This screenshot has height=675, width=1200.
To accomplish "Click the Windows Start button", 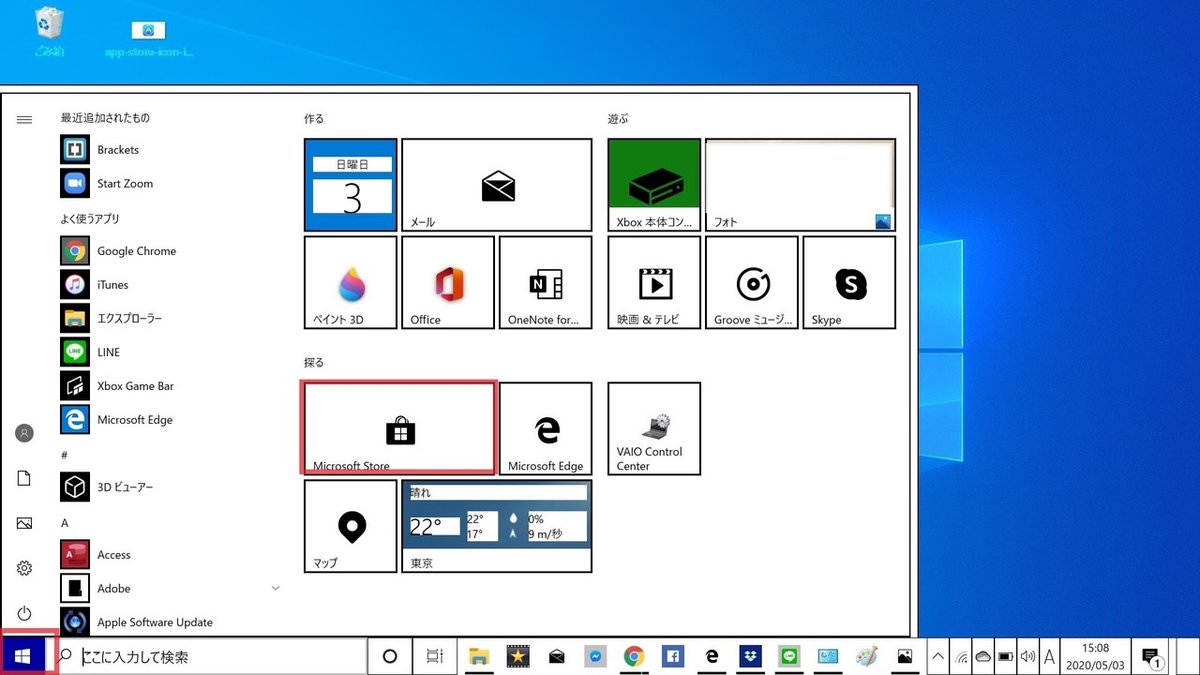I will pyautogui.click(x=23, y=657).
